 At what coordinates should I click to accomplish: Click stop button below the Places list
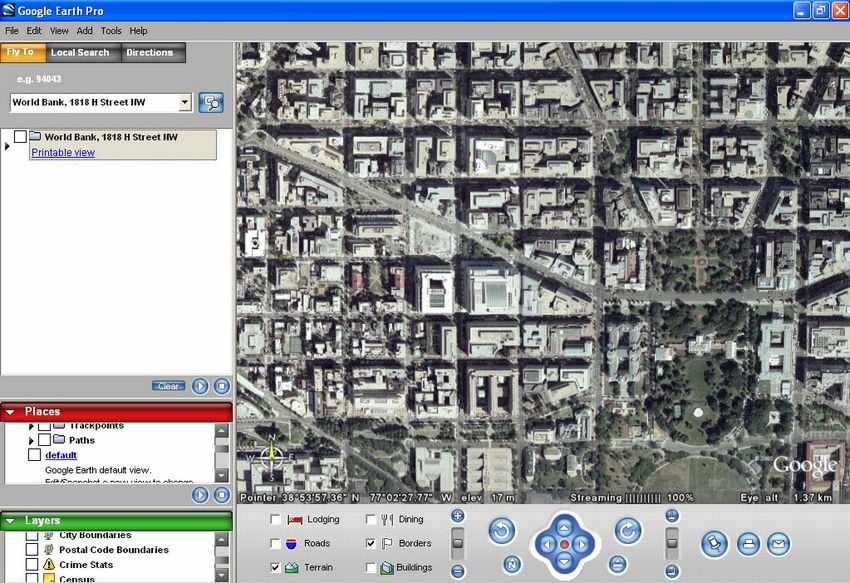click(221, 495)
